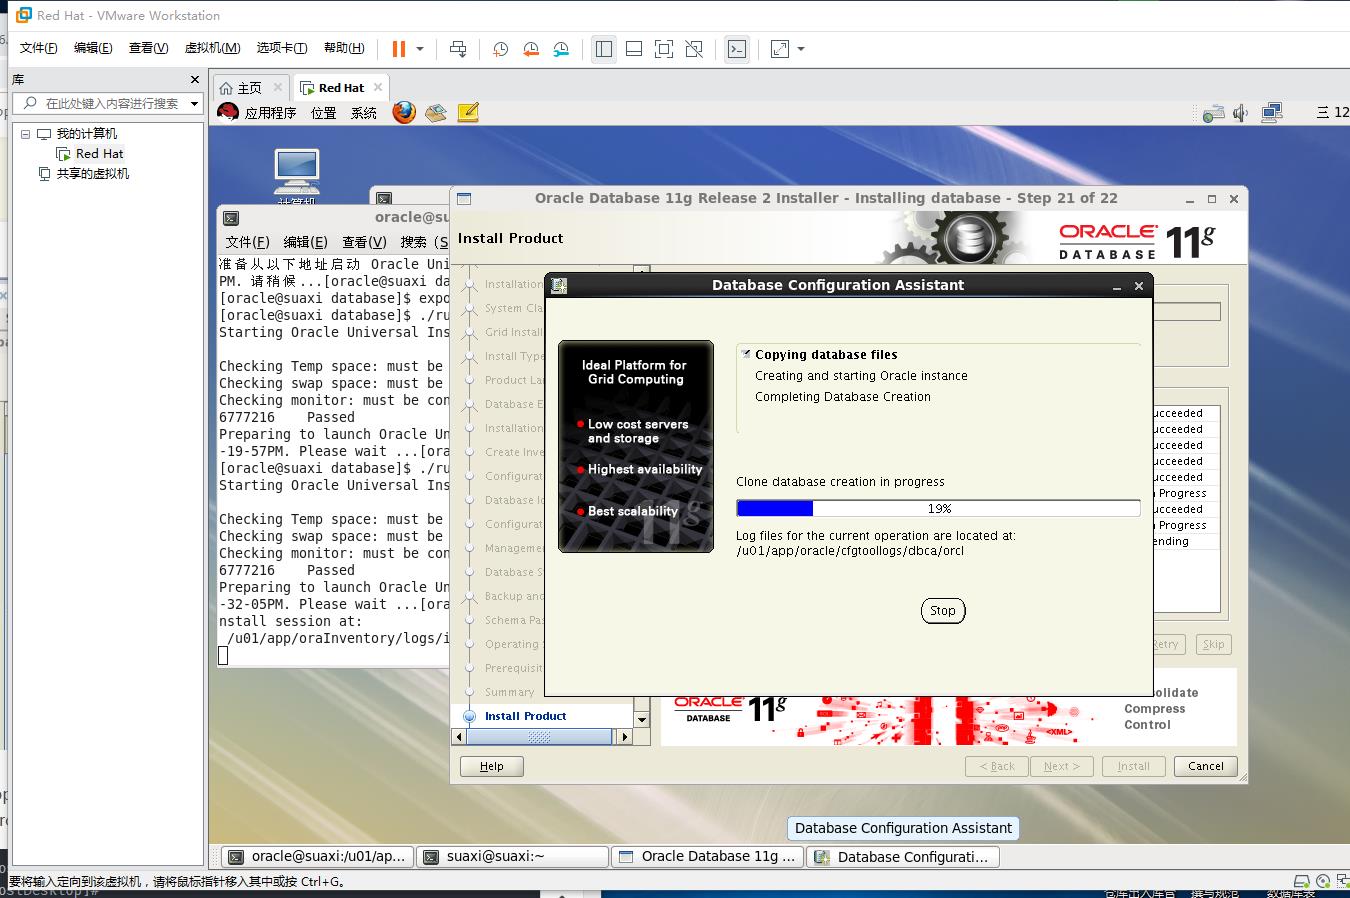Viewport: 1350px width, 898px height.
Task: Open the 选项卡(T) menu
Action: click(x=282, y=48)
